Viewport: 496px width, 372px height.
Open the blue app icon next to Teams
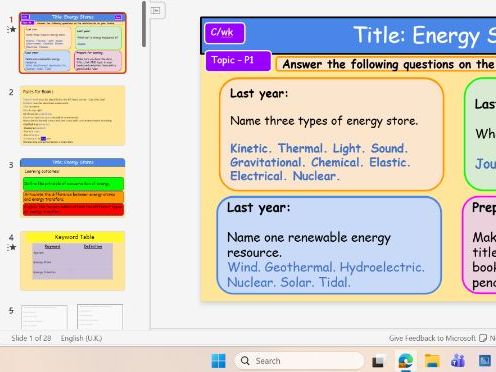(x=485, y=361)
